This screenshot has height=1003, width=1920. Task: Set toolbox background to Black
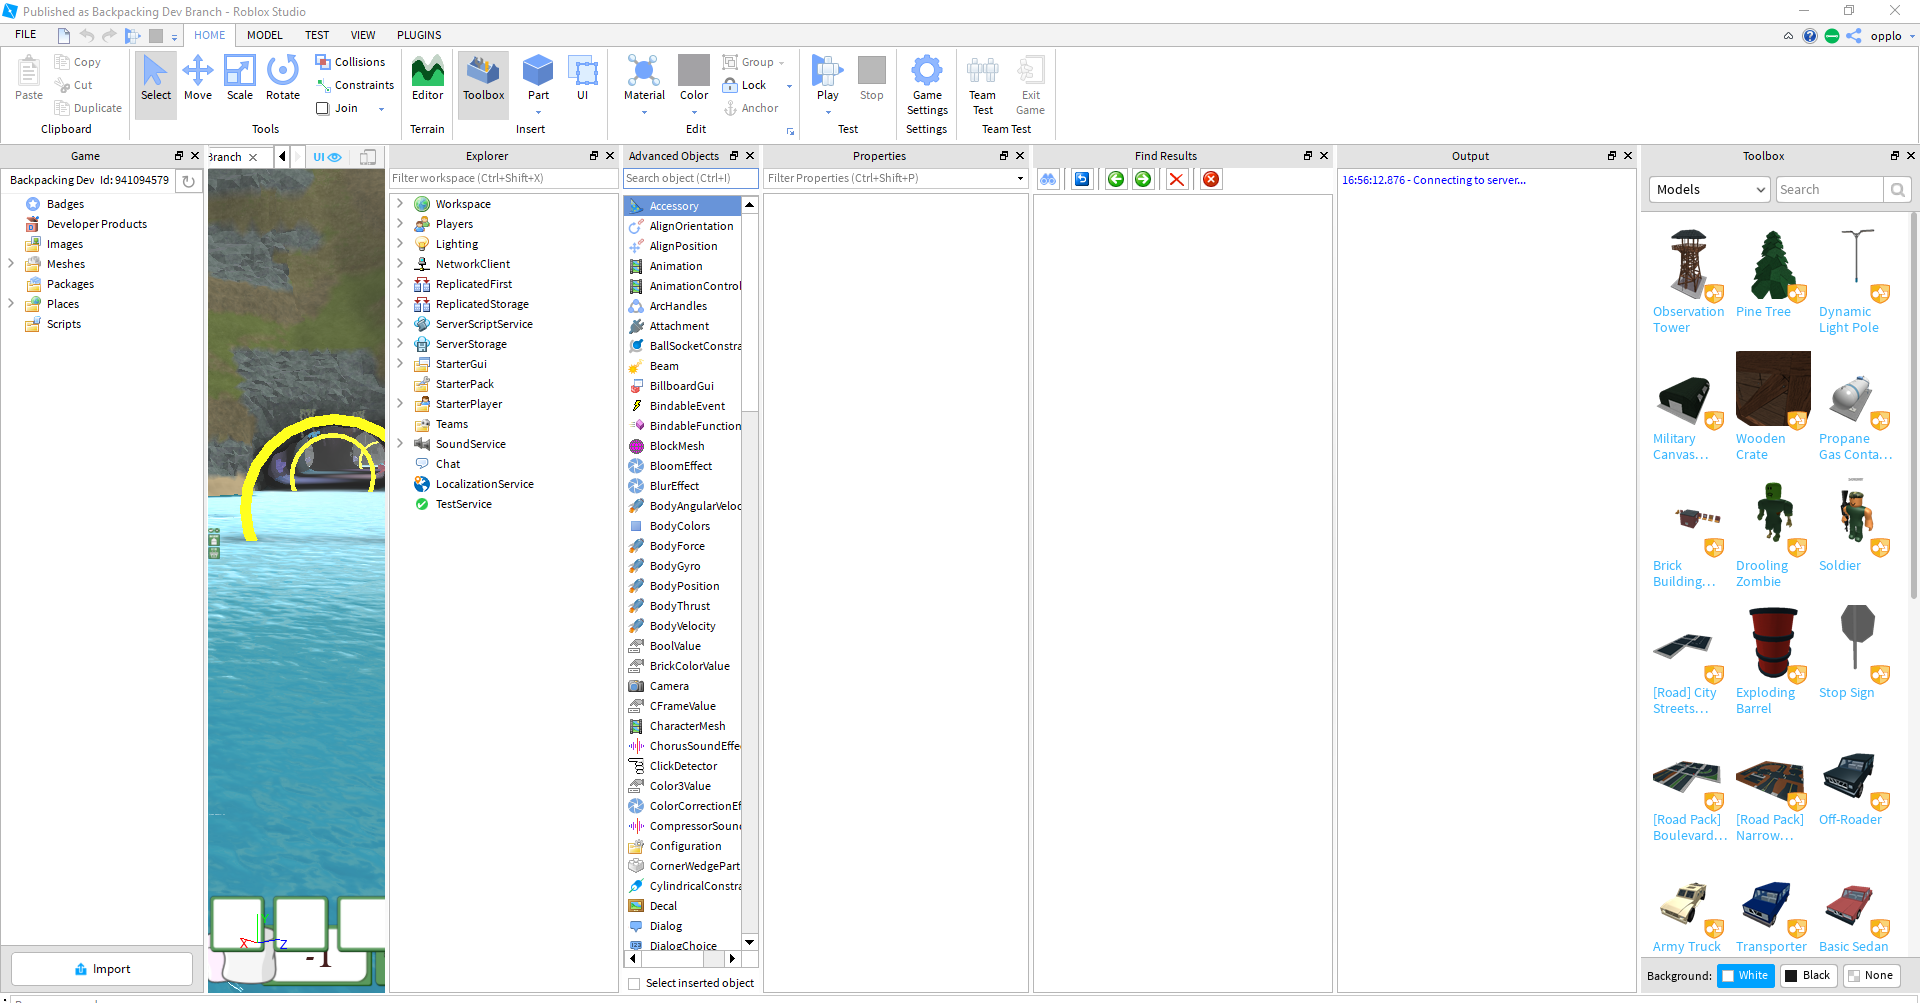click(1807, 976)
